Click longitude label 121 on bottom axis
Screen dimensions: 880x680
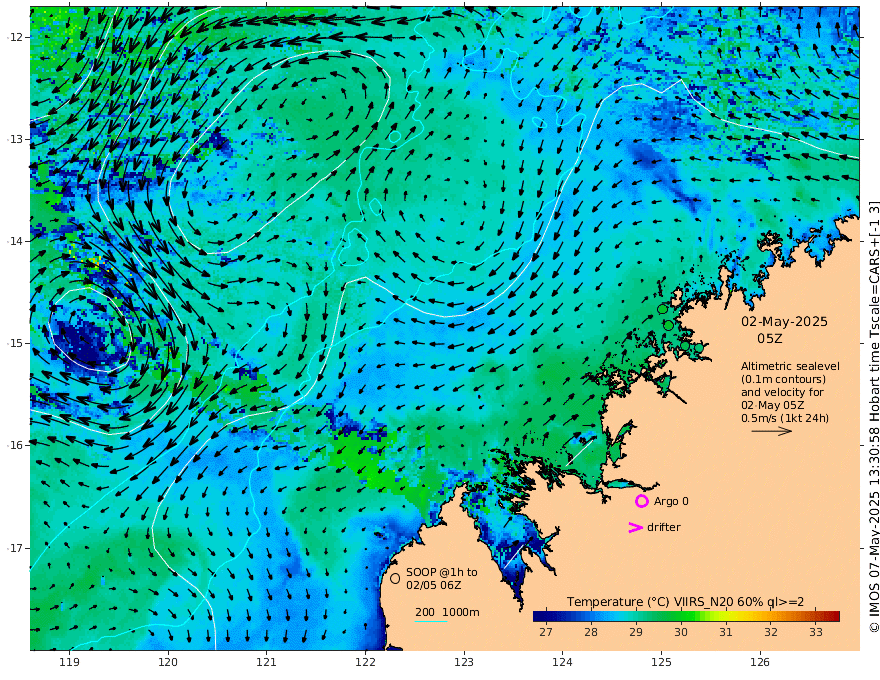click(267, 662)
